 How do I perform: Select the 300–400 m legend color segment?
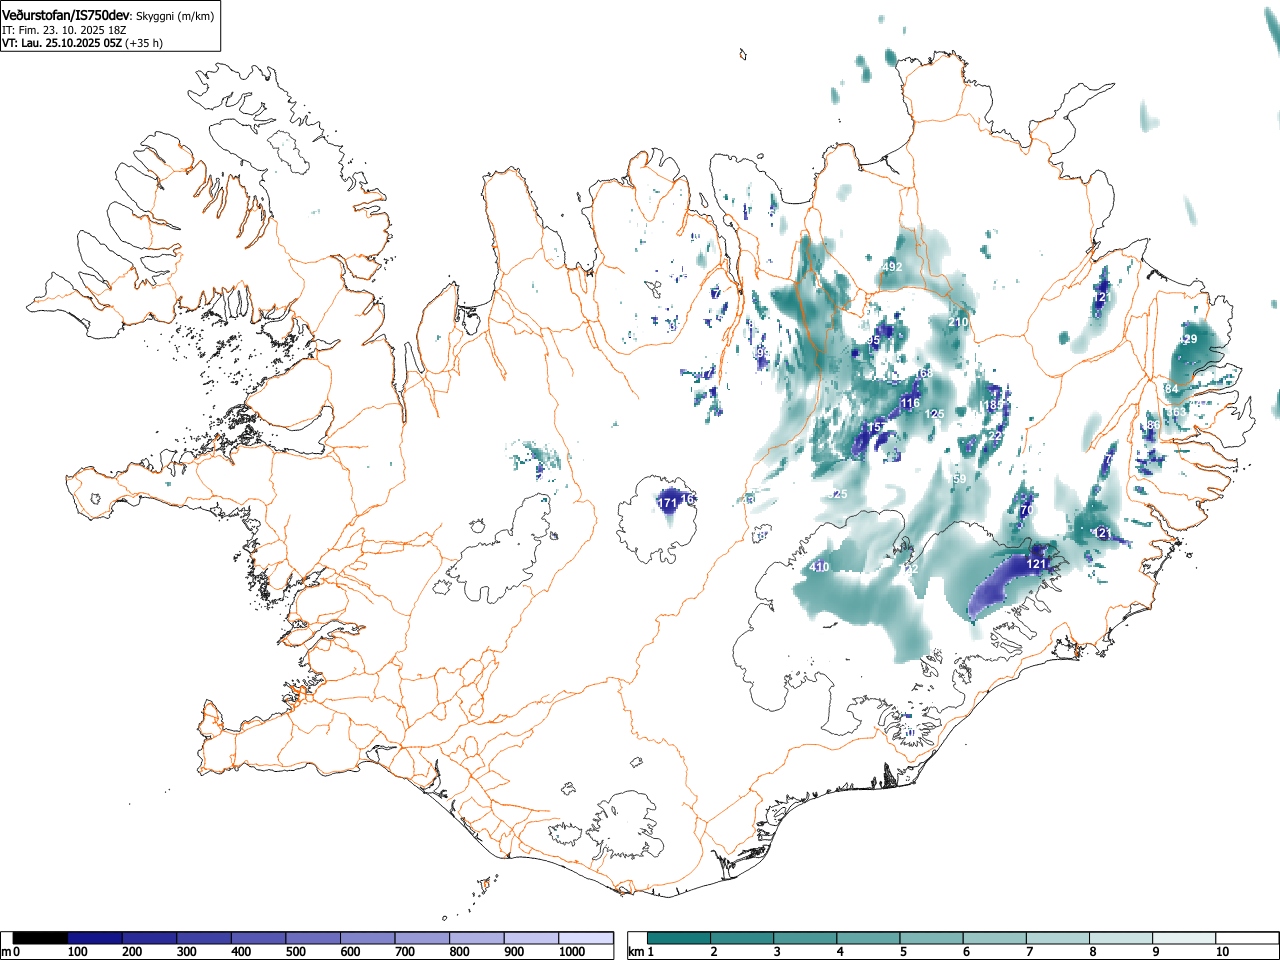click(x=204, y=938)
